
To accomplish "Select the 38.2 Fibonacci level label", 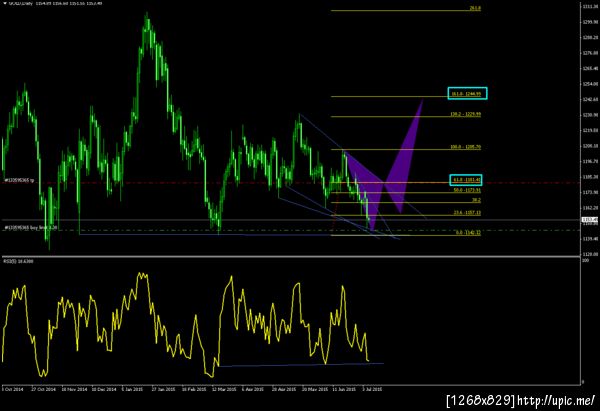I will click(476, 200).
